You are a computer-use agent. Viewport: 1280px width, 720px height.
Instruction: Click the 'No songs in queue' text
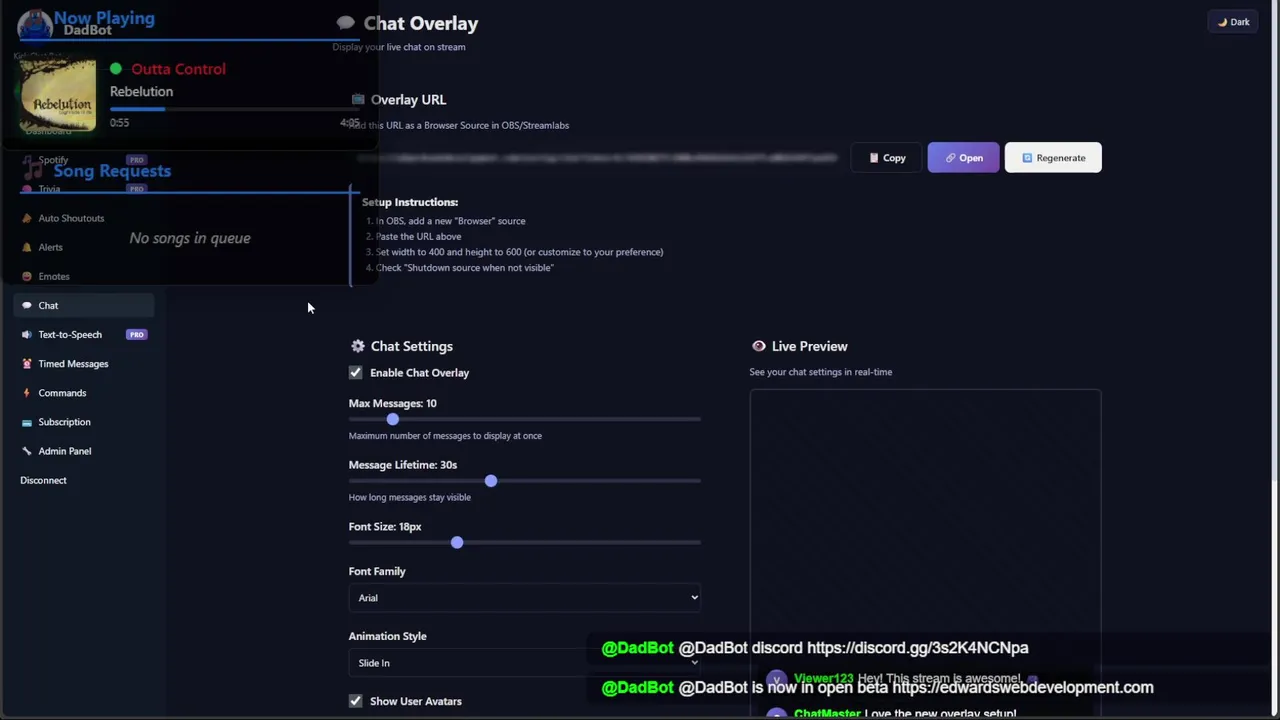point(190,238)
